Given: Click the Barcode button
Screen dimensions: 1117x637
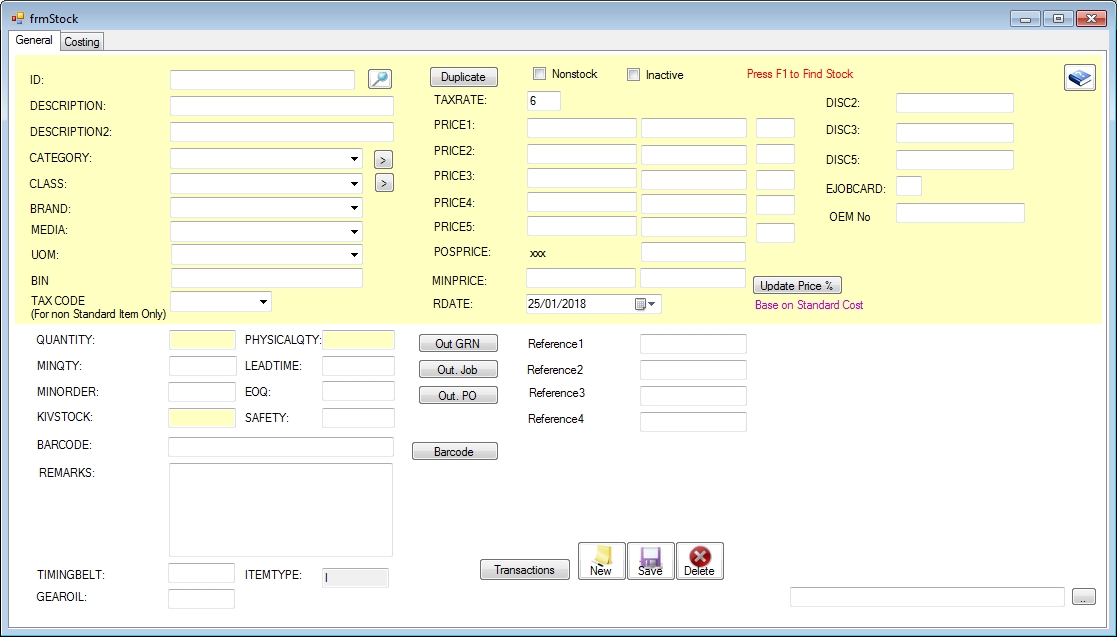Looking at the screenshot, I should click(x=454, y=452).
